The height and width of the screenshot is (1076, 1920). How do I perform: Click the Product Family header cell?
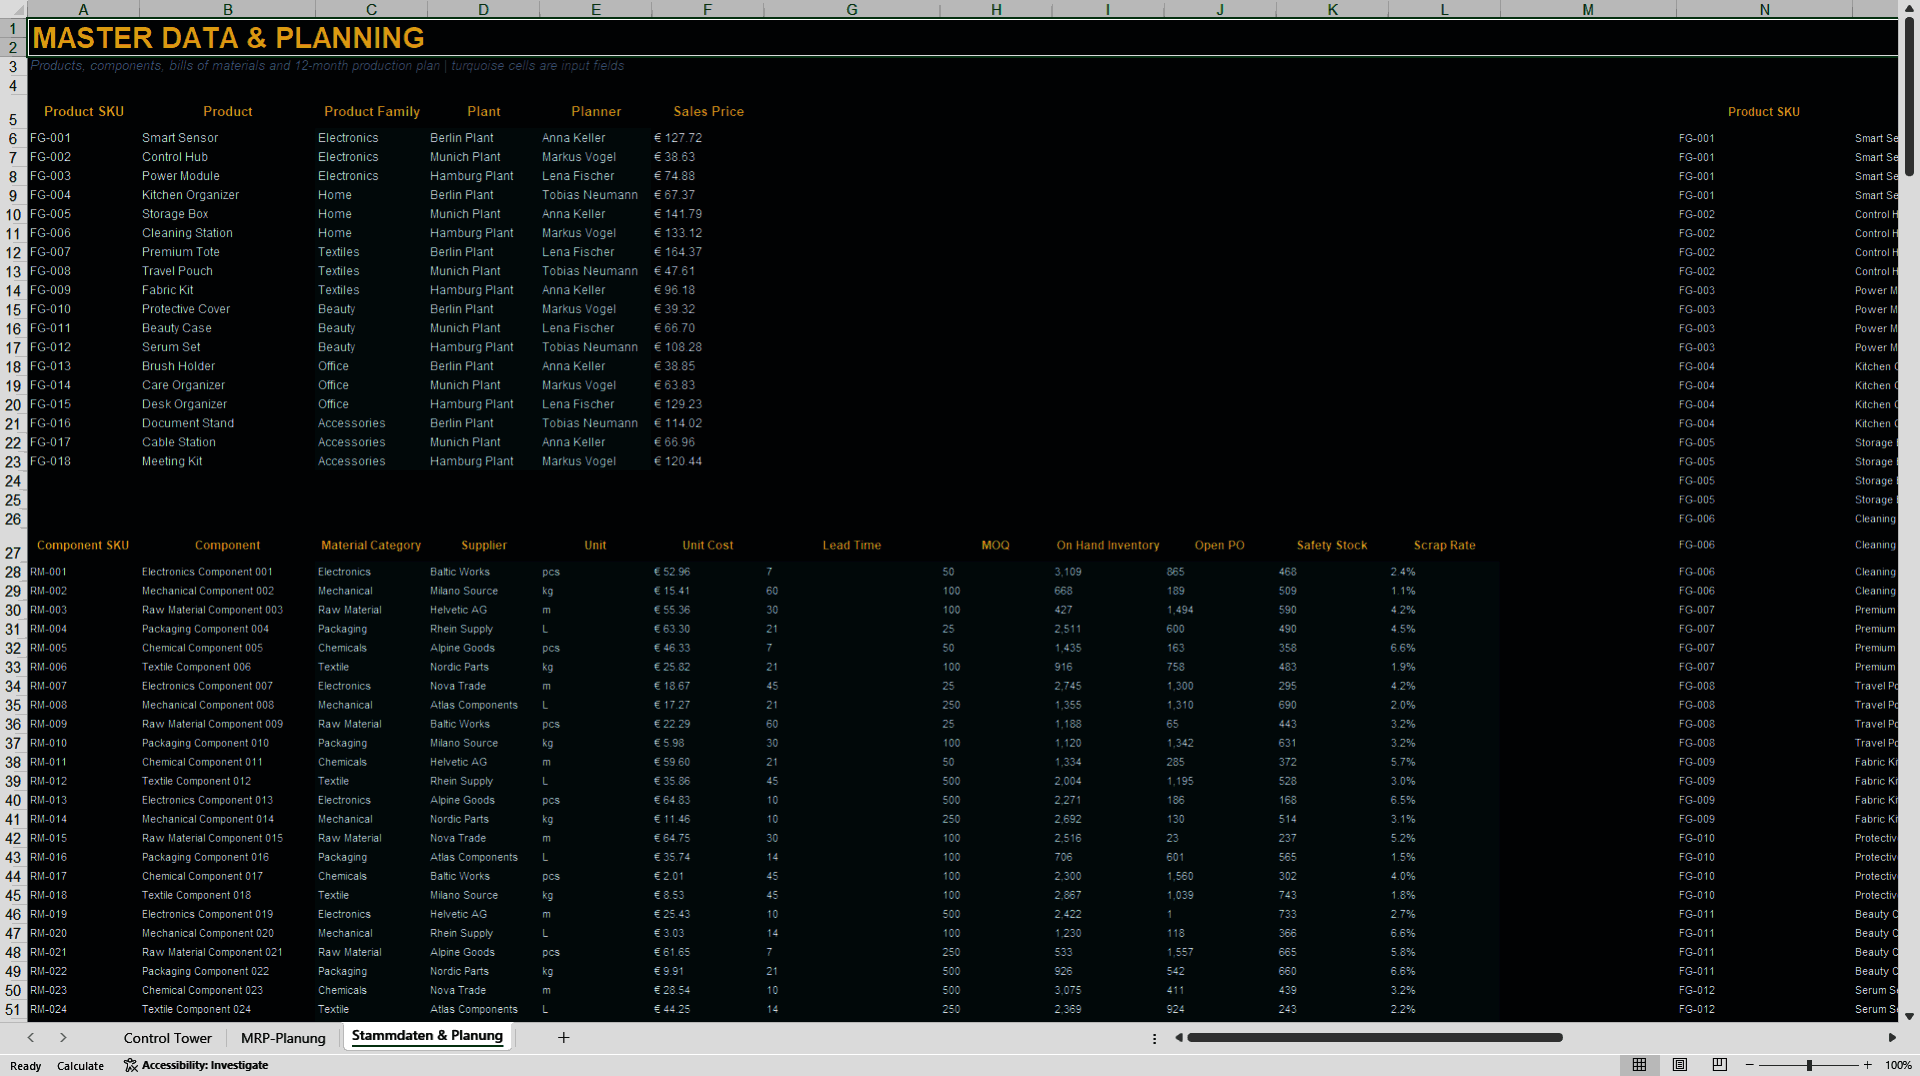pos(372,111)
